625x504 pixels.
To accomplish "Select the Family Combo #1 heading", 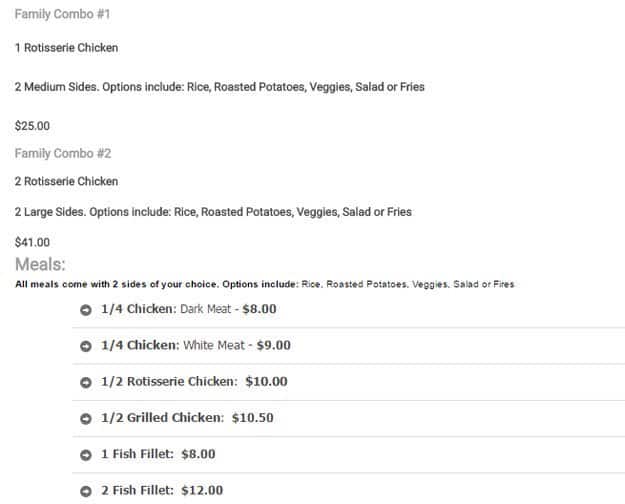I will pos(62,15).
